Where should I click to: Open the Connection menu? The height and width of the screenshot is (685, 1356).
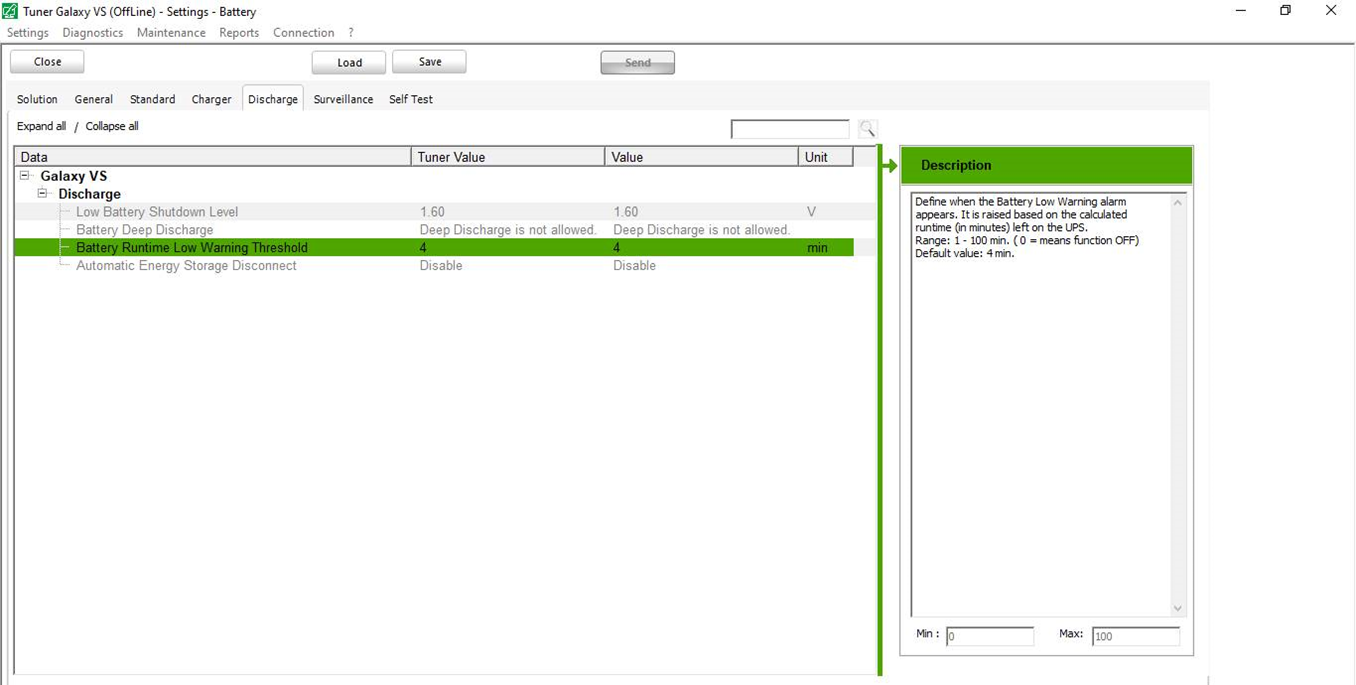[x=304, y=33]
